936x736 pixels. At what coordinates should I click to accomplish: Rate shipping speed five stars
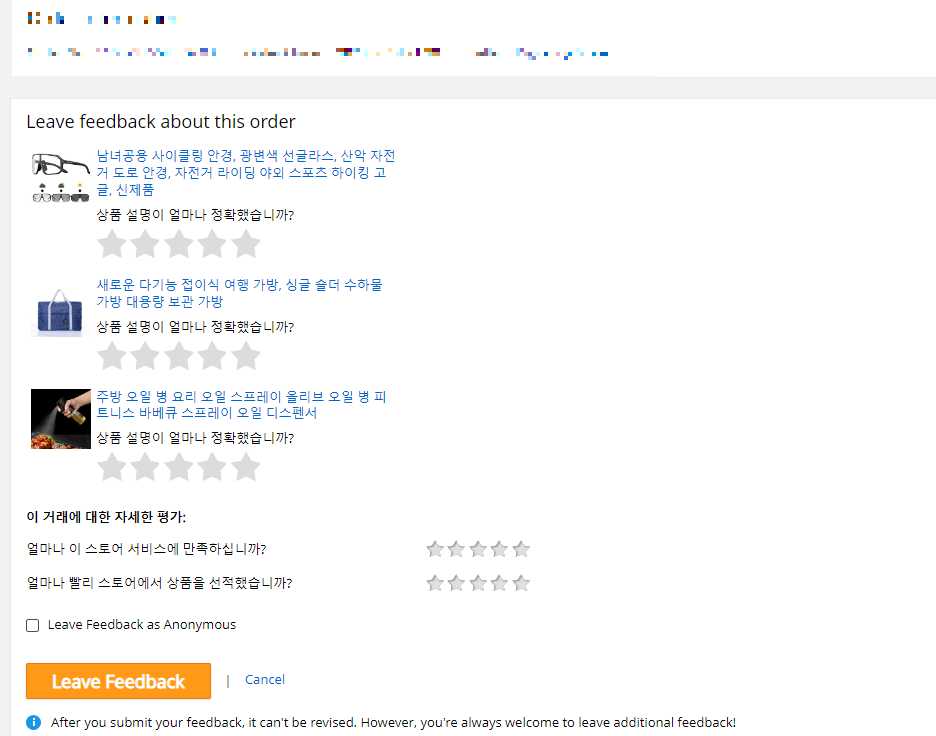click(521, 582)
